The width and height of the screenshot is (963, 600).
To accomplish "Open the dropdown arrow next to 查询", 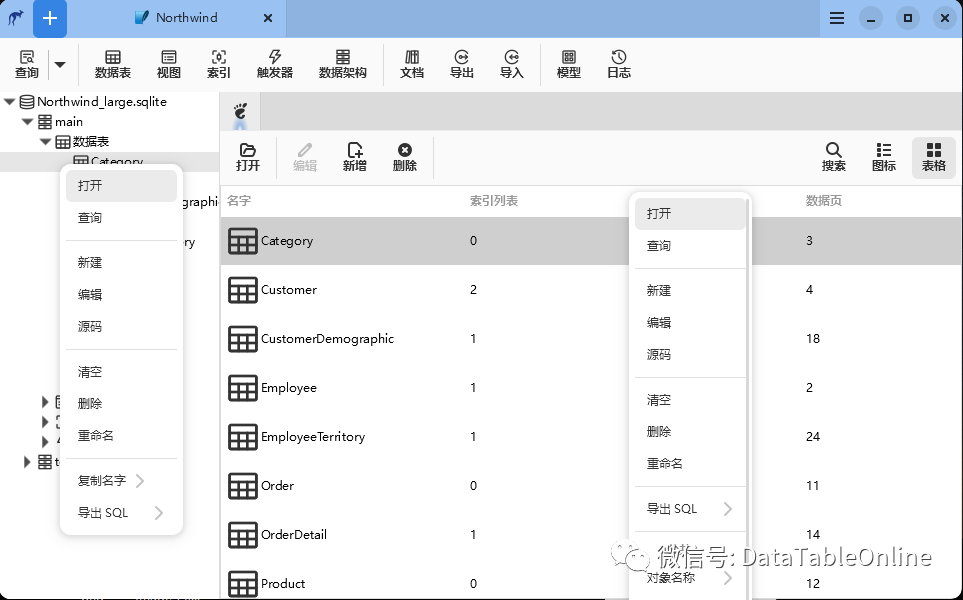I will (x=60, y=64).
